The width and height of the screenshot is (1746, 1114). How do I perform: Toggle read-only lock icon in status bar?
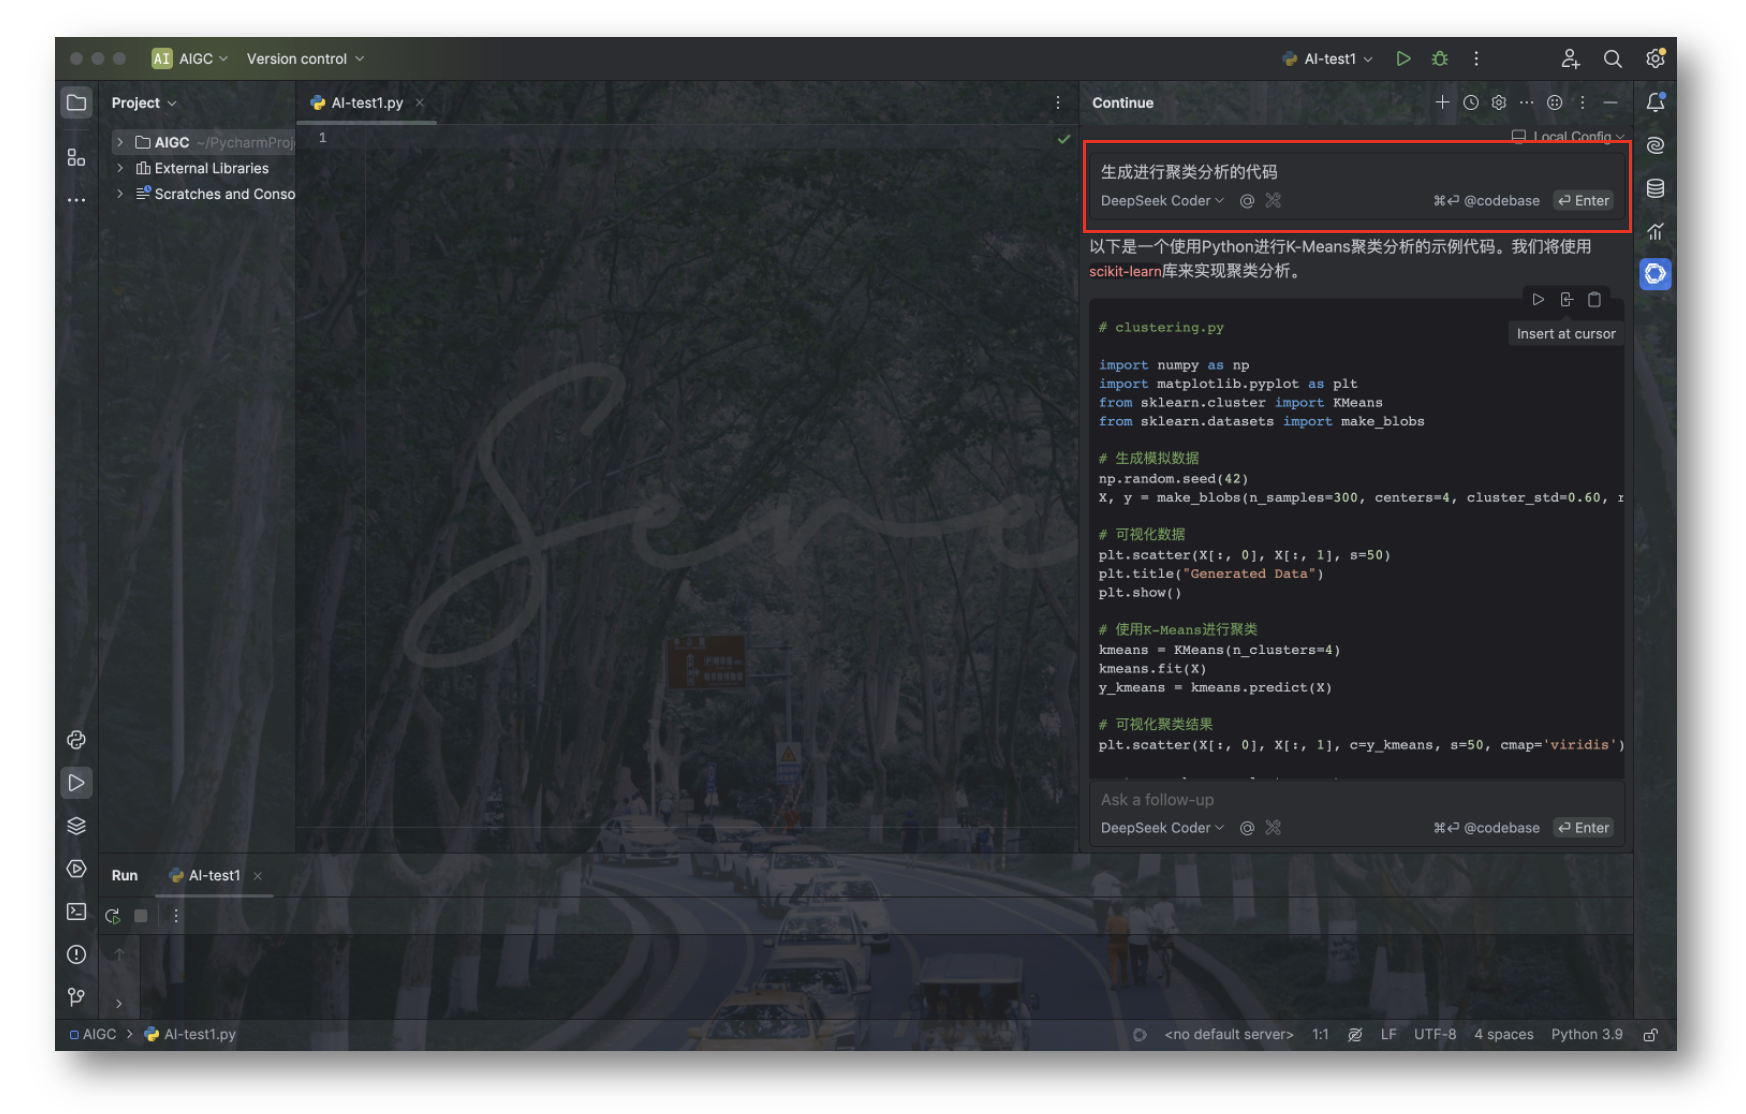pos(1650,1035)
